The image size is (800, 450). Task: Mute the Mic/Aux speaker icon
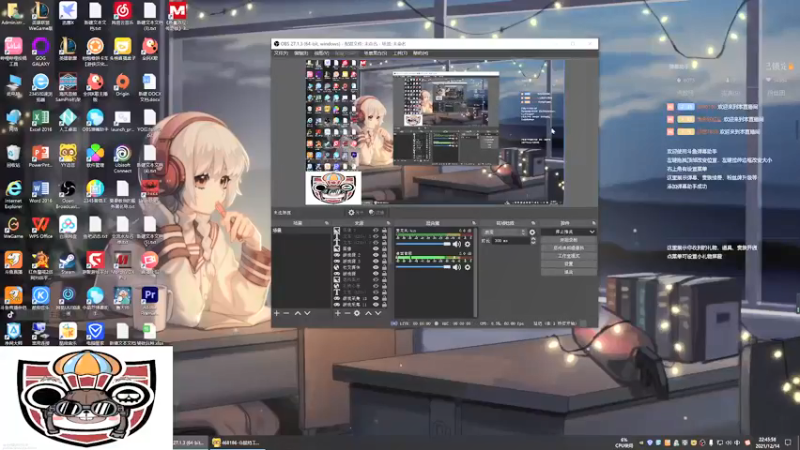point(456,244)
